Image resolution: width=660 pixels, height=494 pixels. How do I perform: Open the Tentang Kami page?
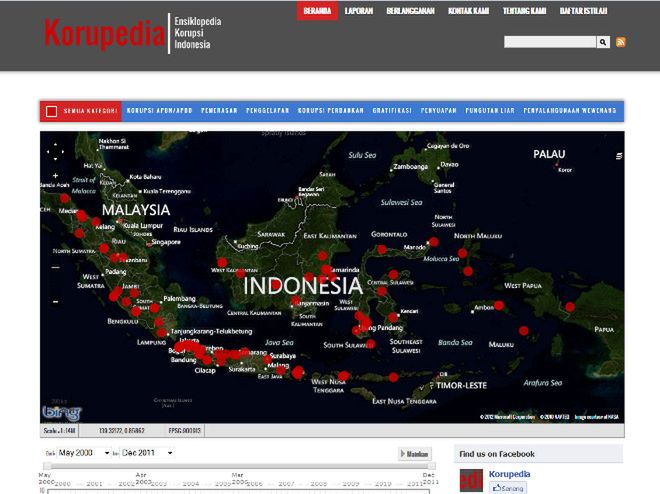coord(524,11)
